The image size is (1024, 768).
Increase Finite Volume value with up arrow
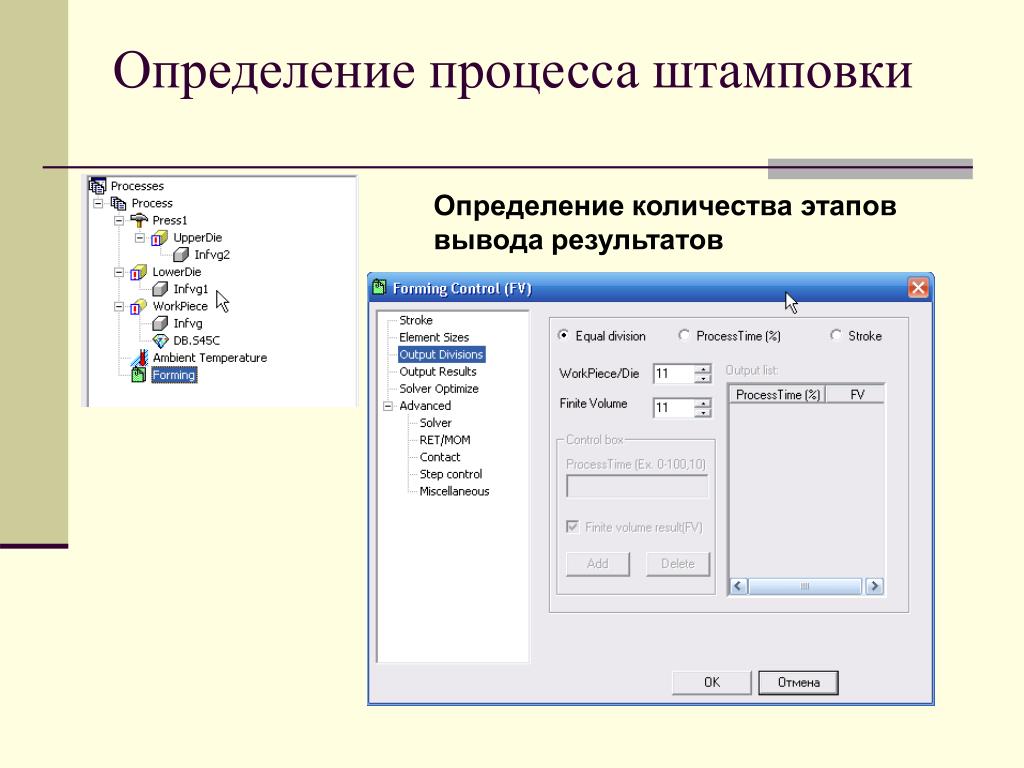pyautogui.click(x=703, y=403)
